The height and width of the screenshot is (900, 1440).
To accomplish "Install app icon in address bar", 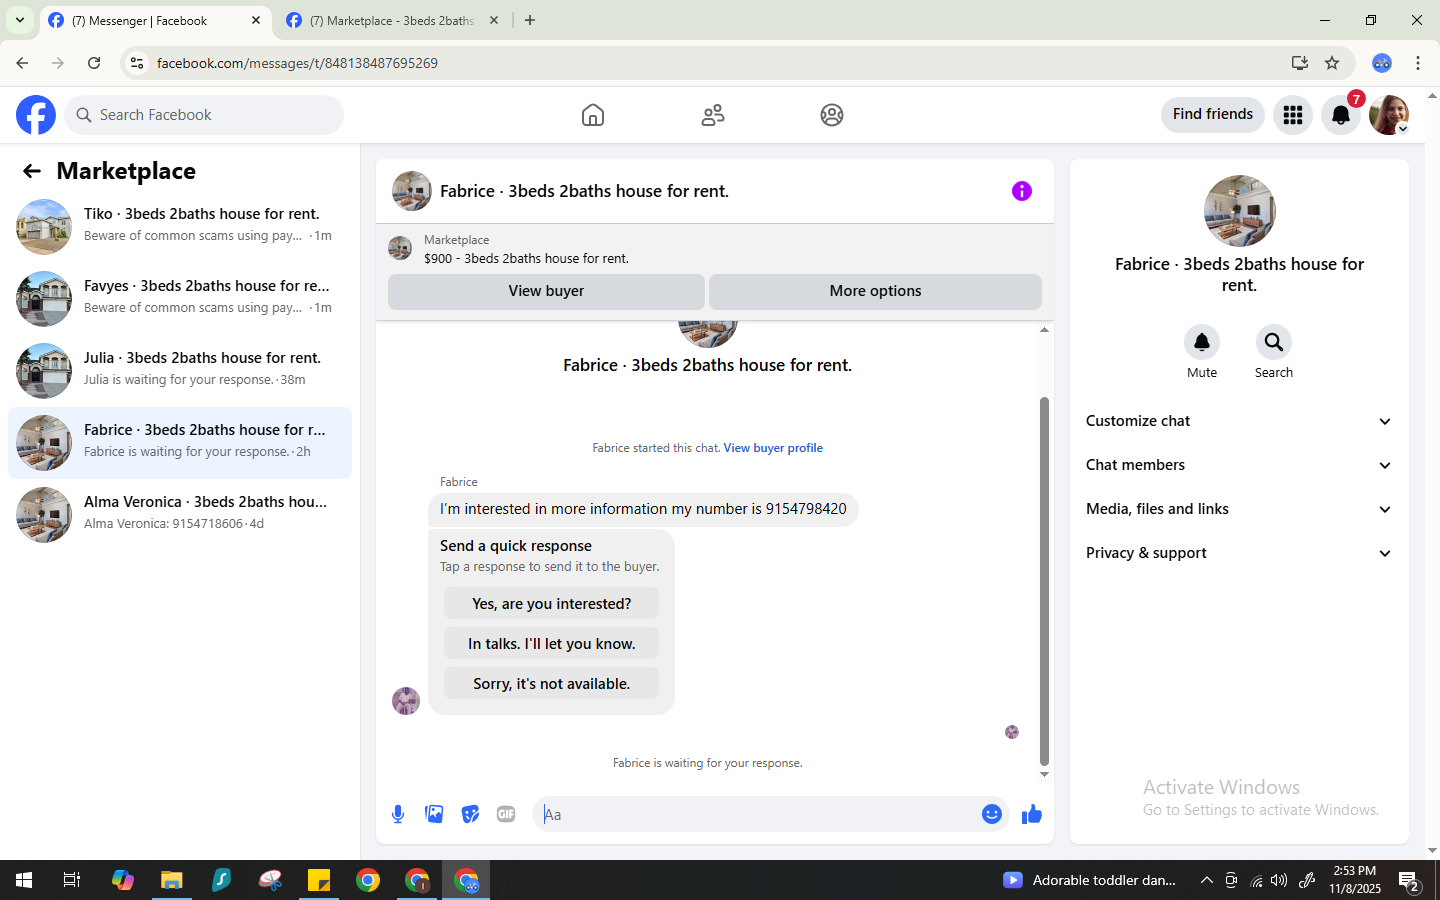I will pyautogui.click(x=1300, y=63).
